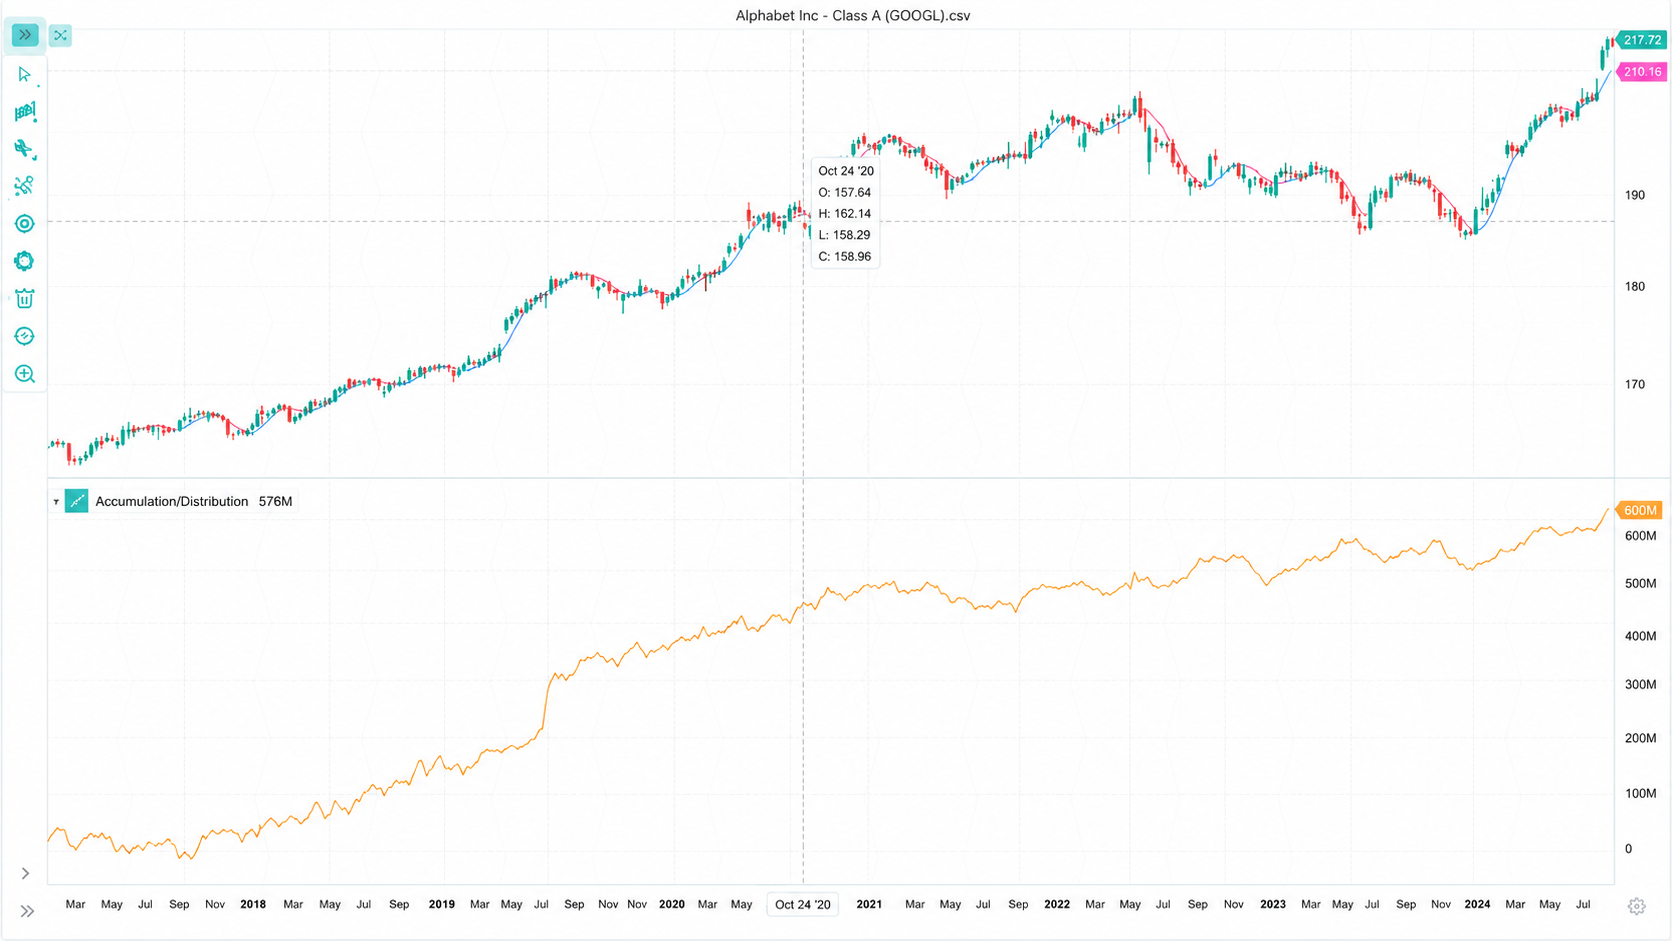1672x941 pixels.
Task: Click the 2019 year label on time axis
Action: (x=441, y=904)
